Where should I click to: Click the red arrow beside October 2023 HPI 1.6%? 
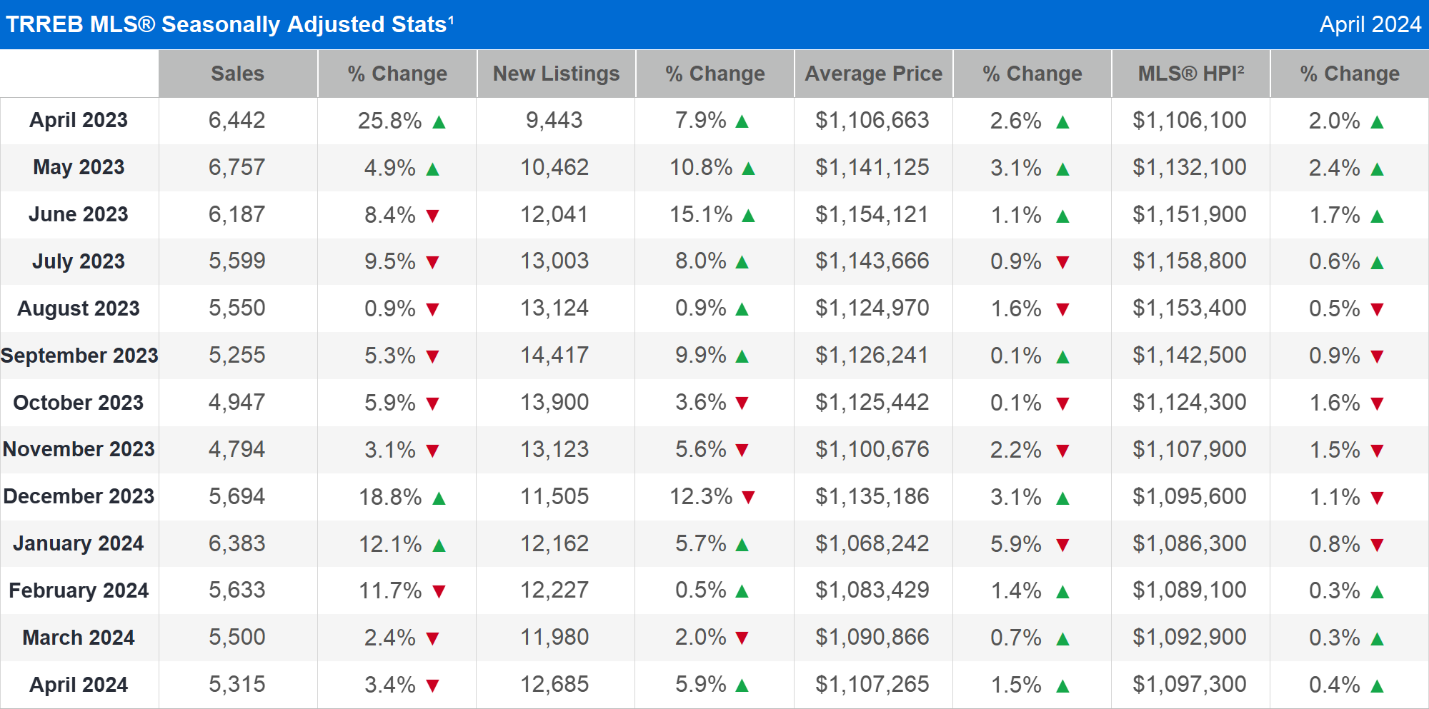coord(1377,404)
